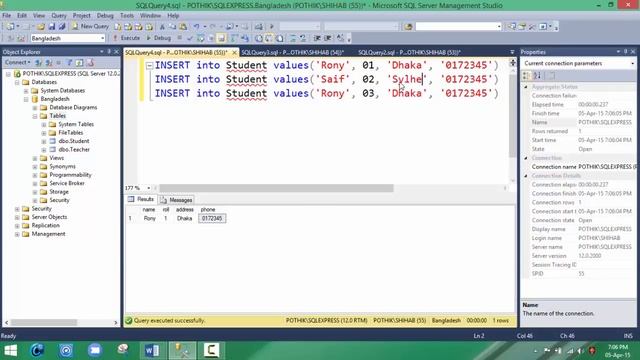Switch to the Messages tab

pos(177,200)
